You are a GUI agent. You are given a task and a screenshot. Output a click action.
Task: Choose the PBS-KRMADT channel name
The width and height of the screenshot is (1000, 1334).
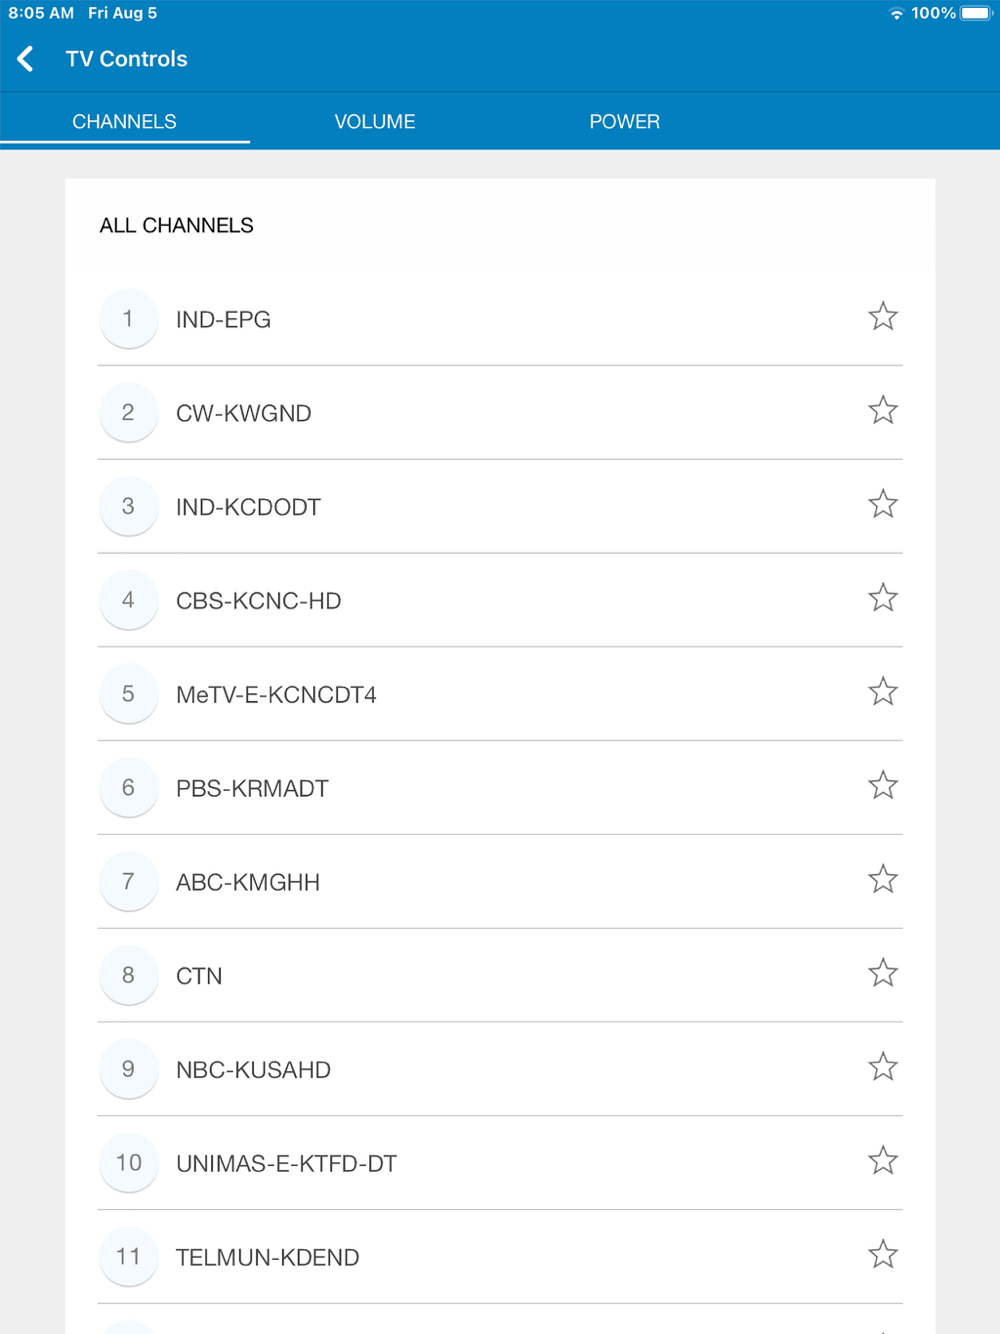pyautogui.click(x=252, y=789)
